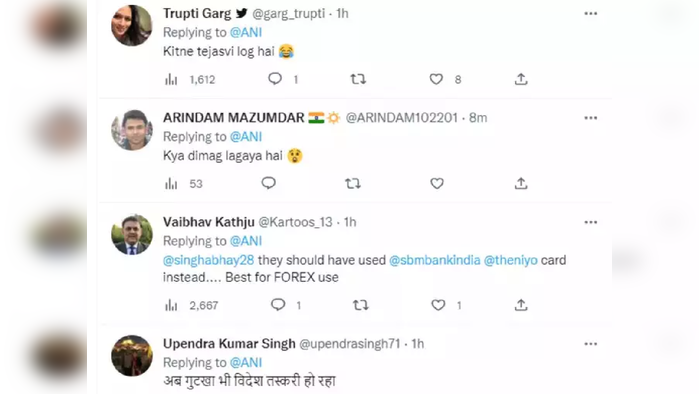Open more options on ARINDAM MAZUMDAR's tweet
The width and height of the screenshot is (699, 394).
(x=591, y=118)
